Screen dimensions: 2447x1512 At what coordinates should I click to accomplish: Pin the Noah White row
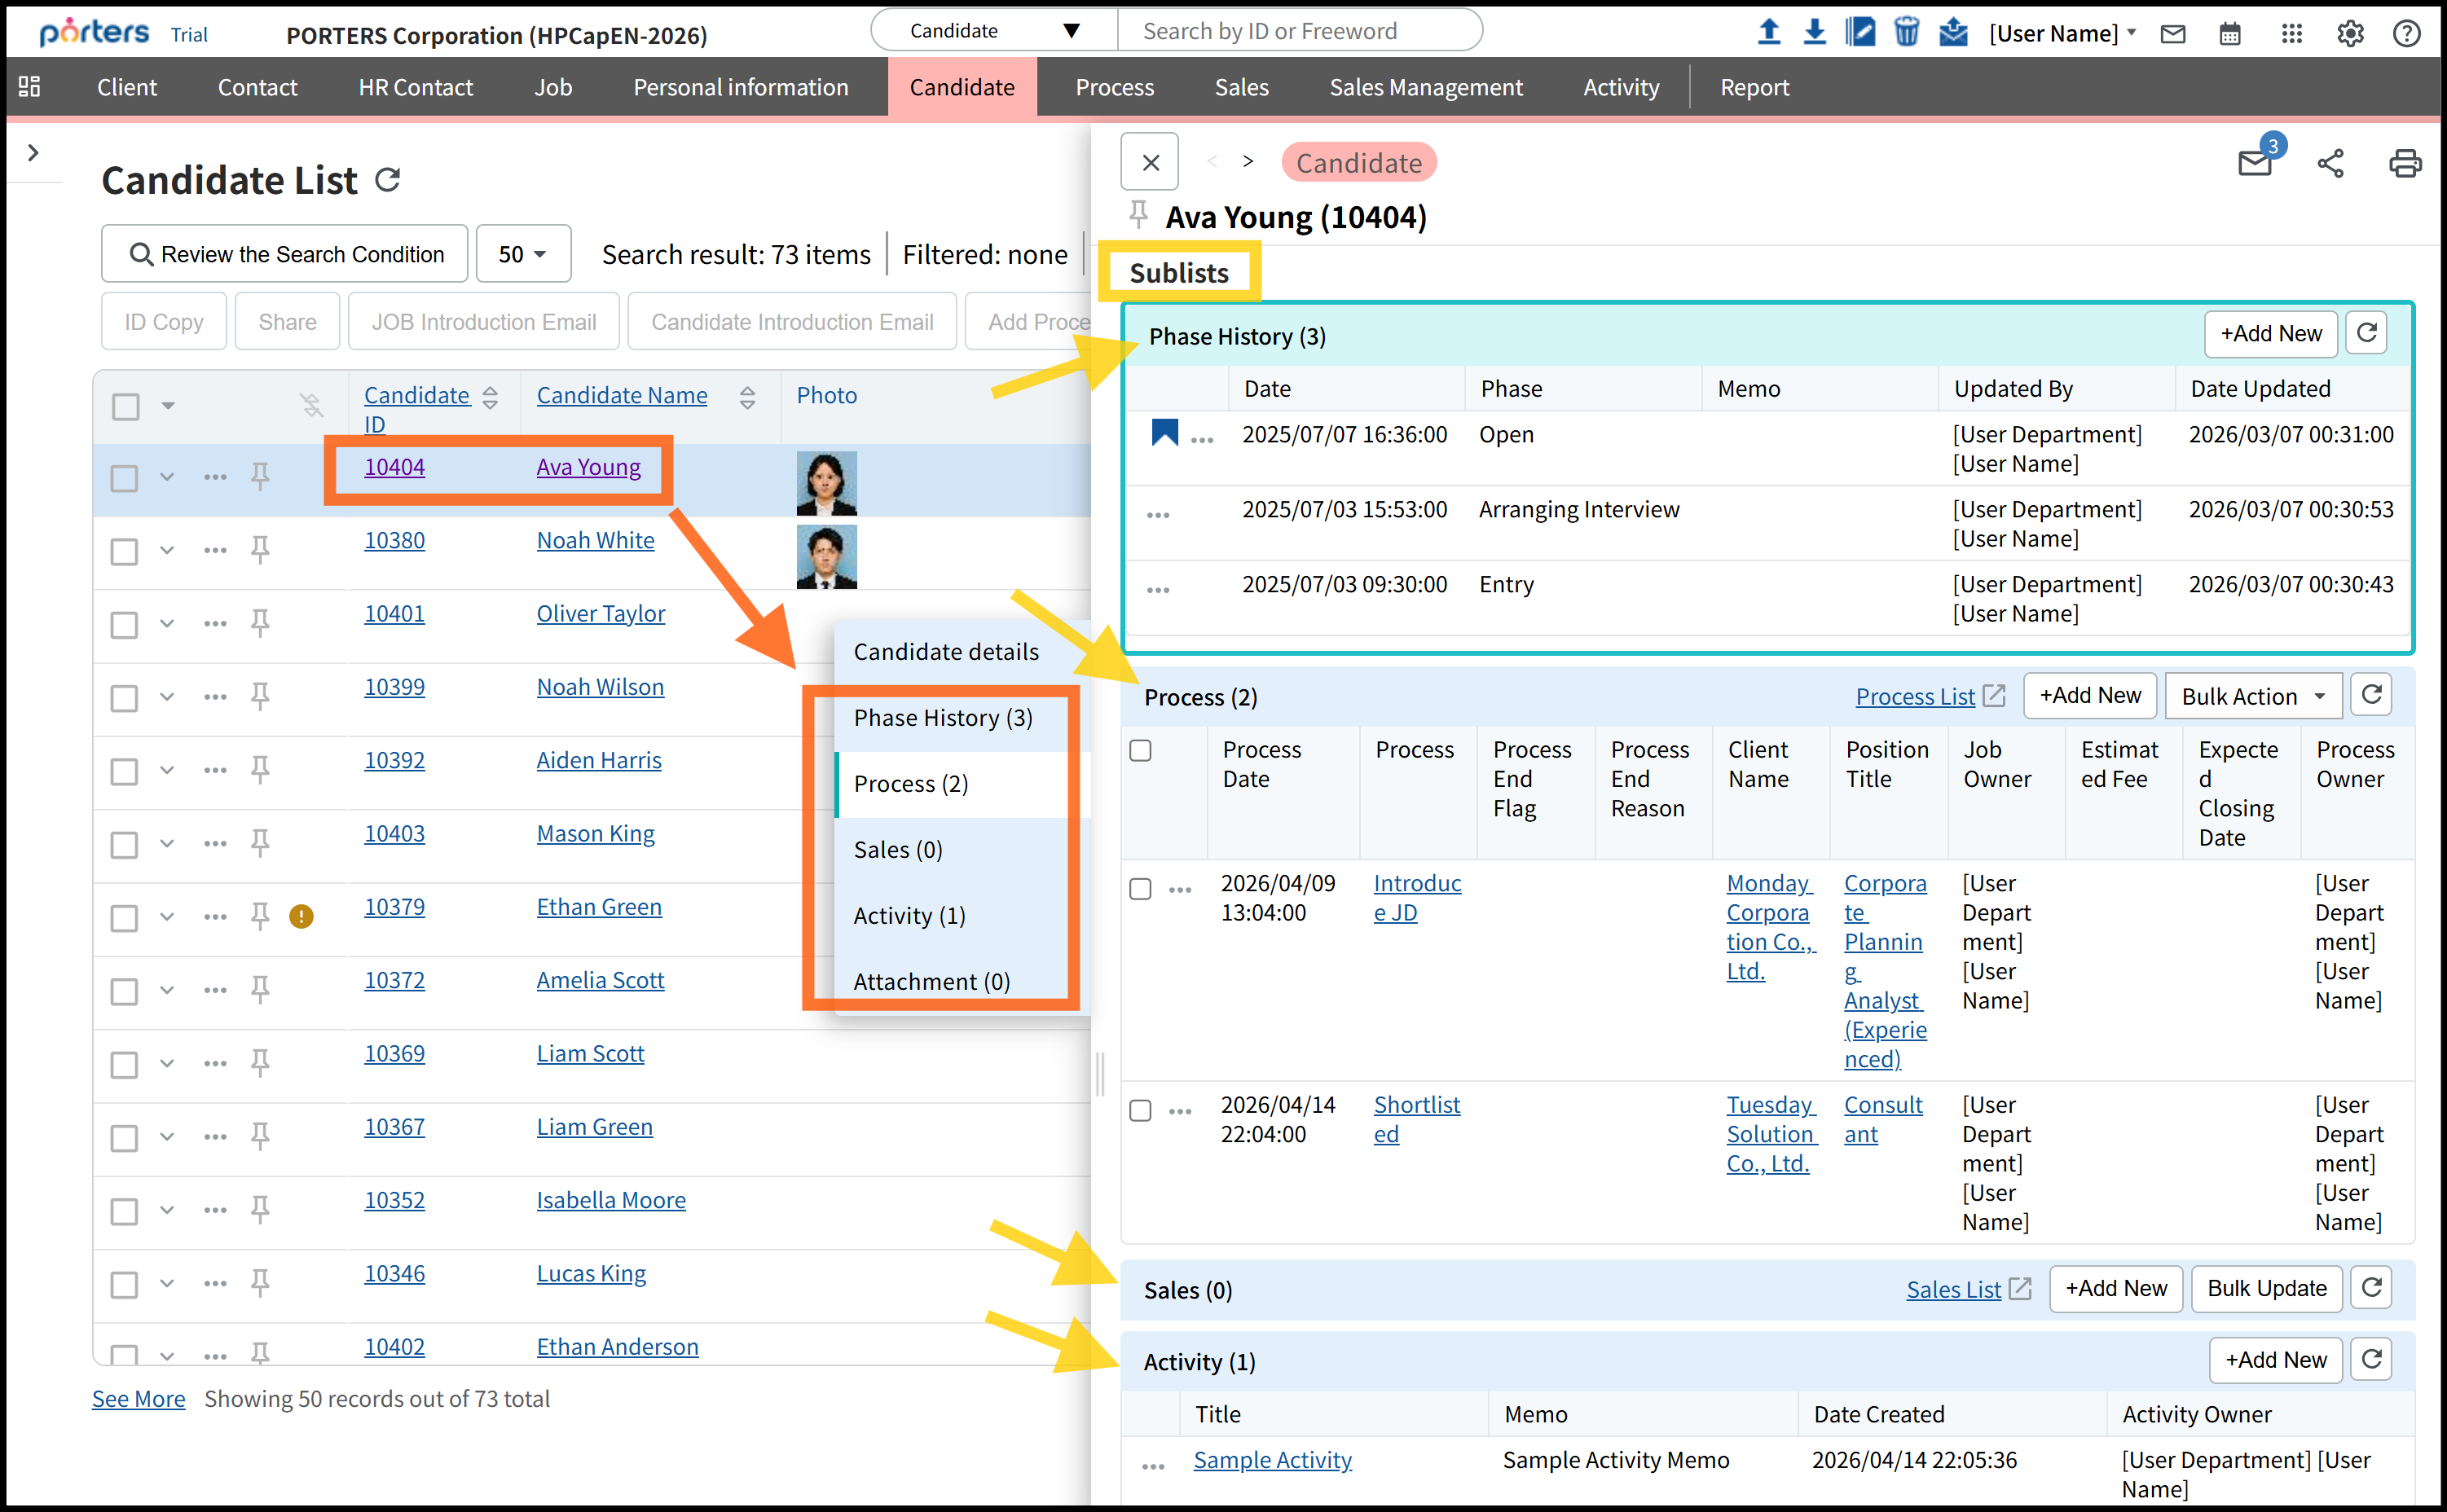(260, 549)
